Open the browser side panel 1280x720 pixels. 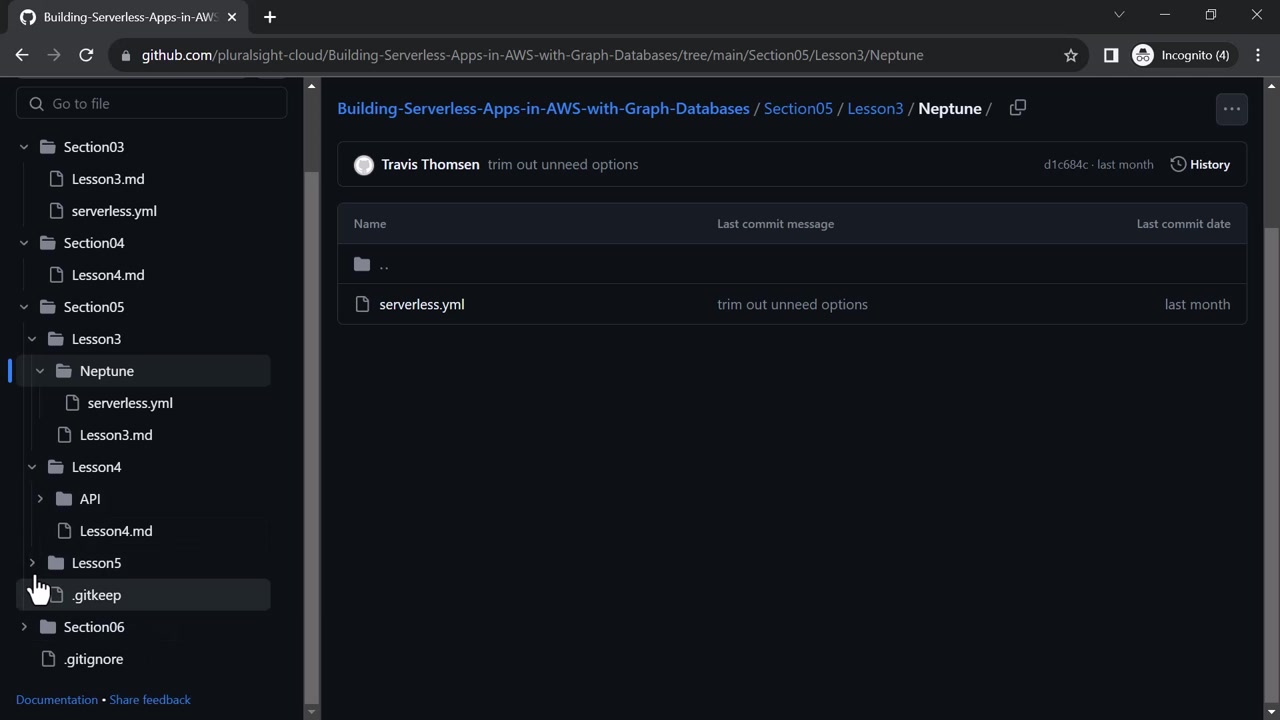point(1111,55)
